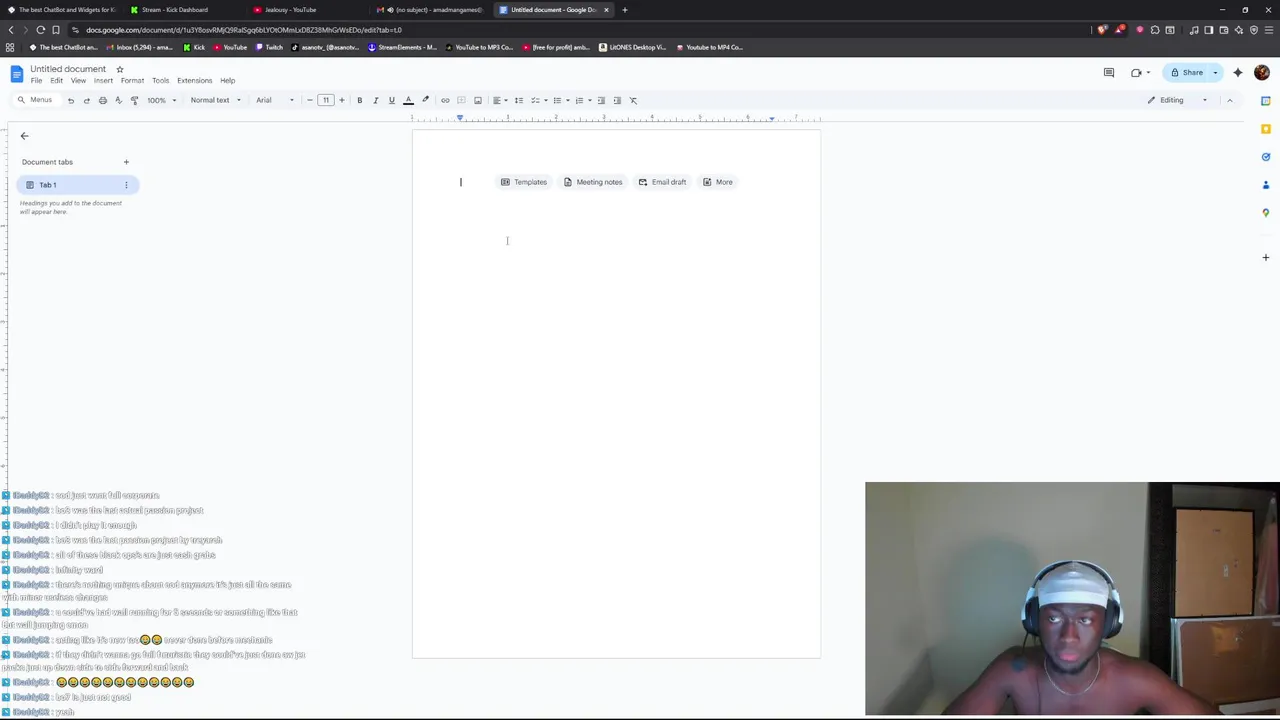
Task: Open Normal text style dropdown
Action: pyautogui.click(x=215, y=100)
